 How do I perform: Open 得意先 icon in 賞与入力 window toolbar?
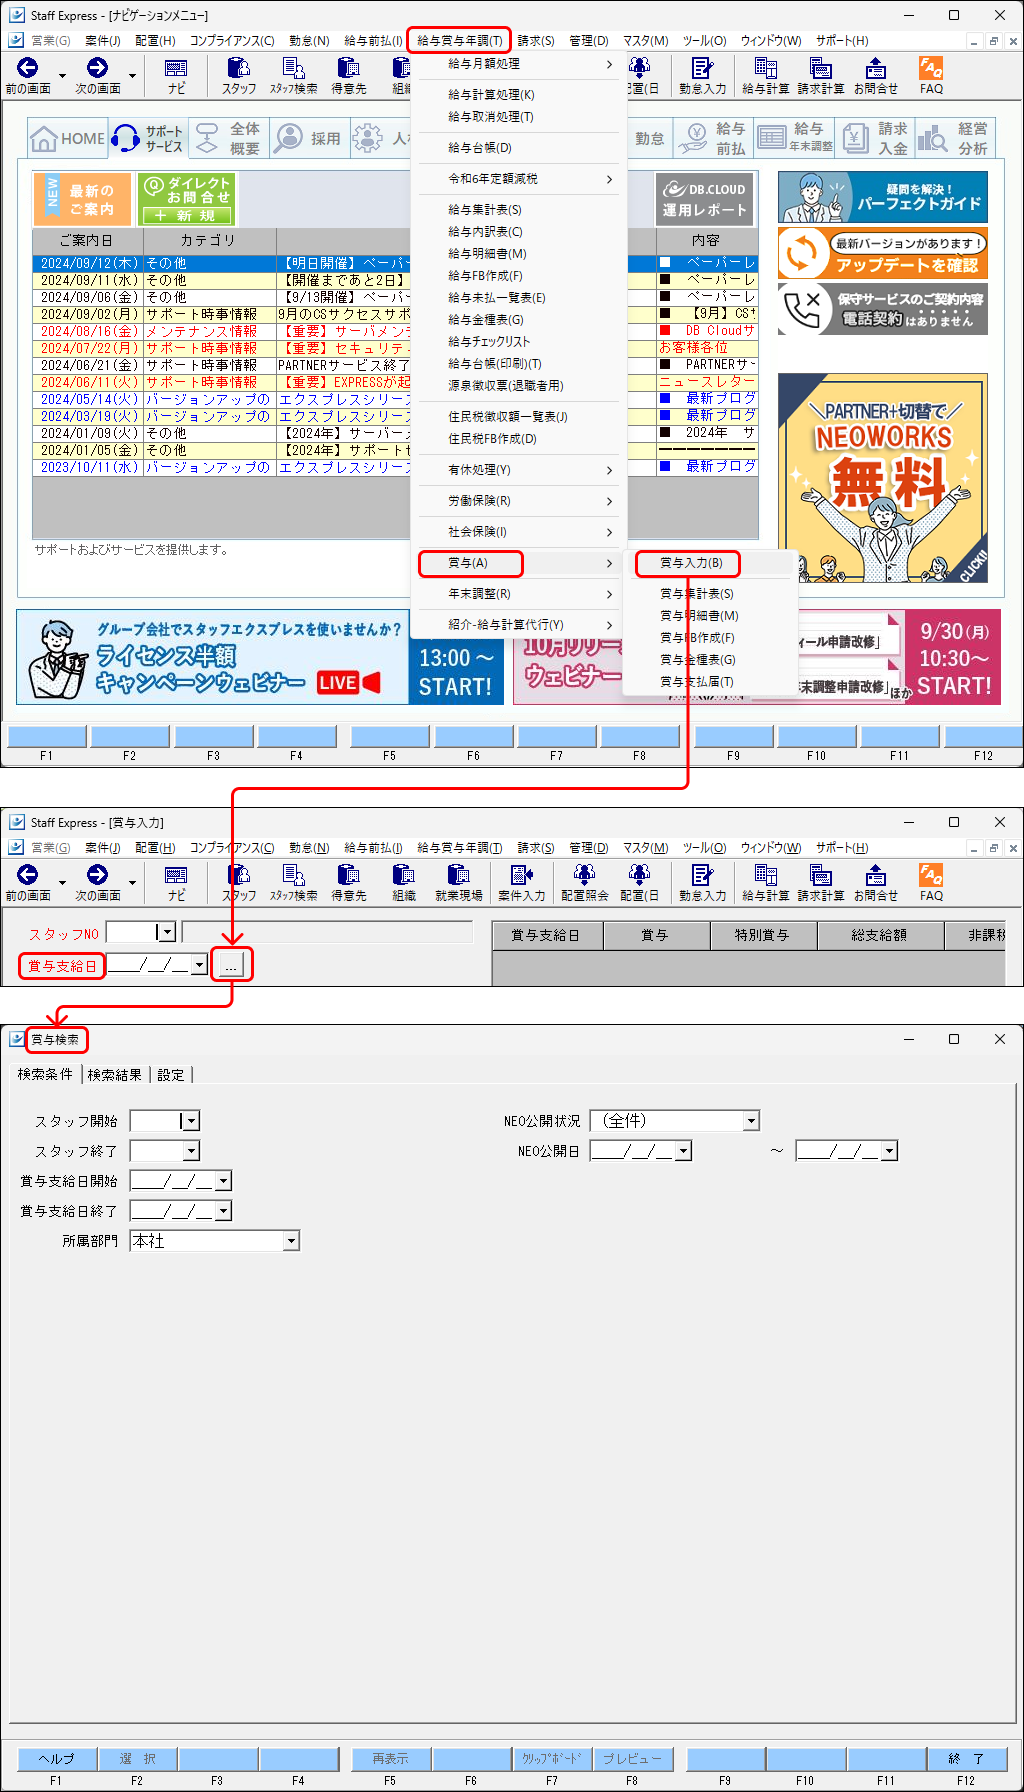[349, 882]
